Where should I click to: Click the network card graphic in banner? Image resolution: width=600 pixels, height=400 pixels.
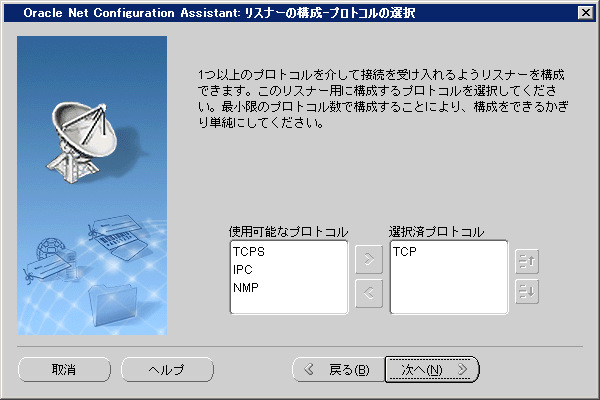120,238
